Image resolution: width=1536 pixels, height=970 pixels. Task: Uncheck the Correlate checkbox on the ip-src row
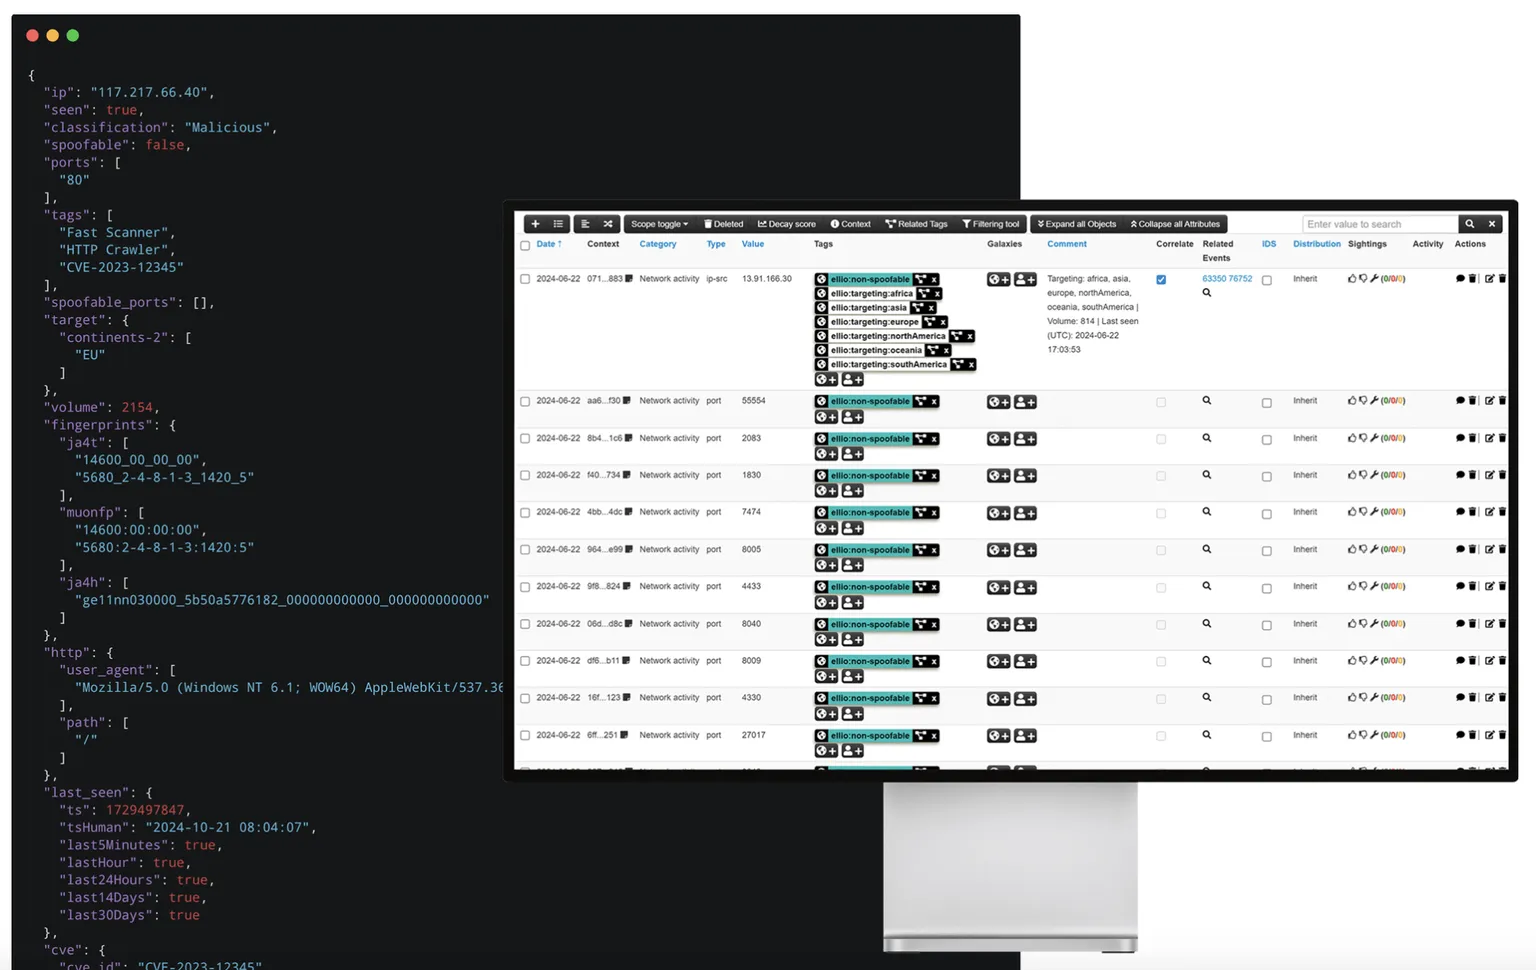click(x=1161, y=279)
